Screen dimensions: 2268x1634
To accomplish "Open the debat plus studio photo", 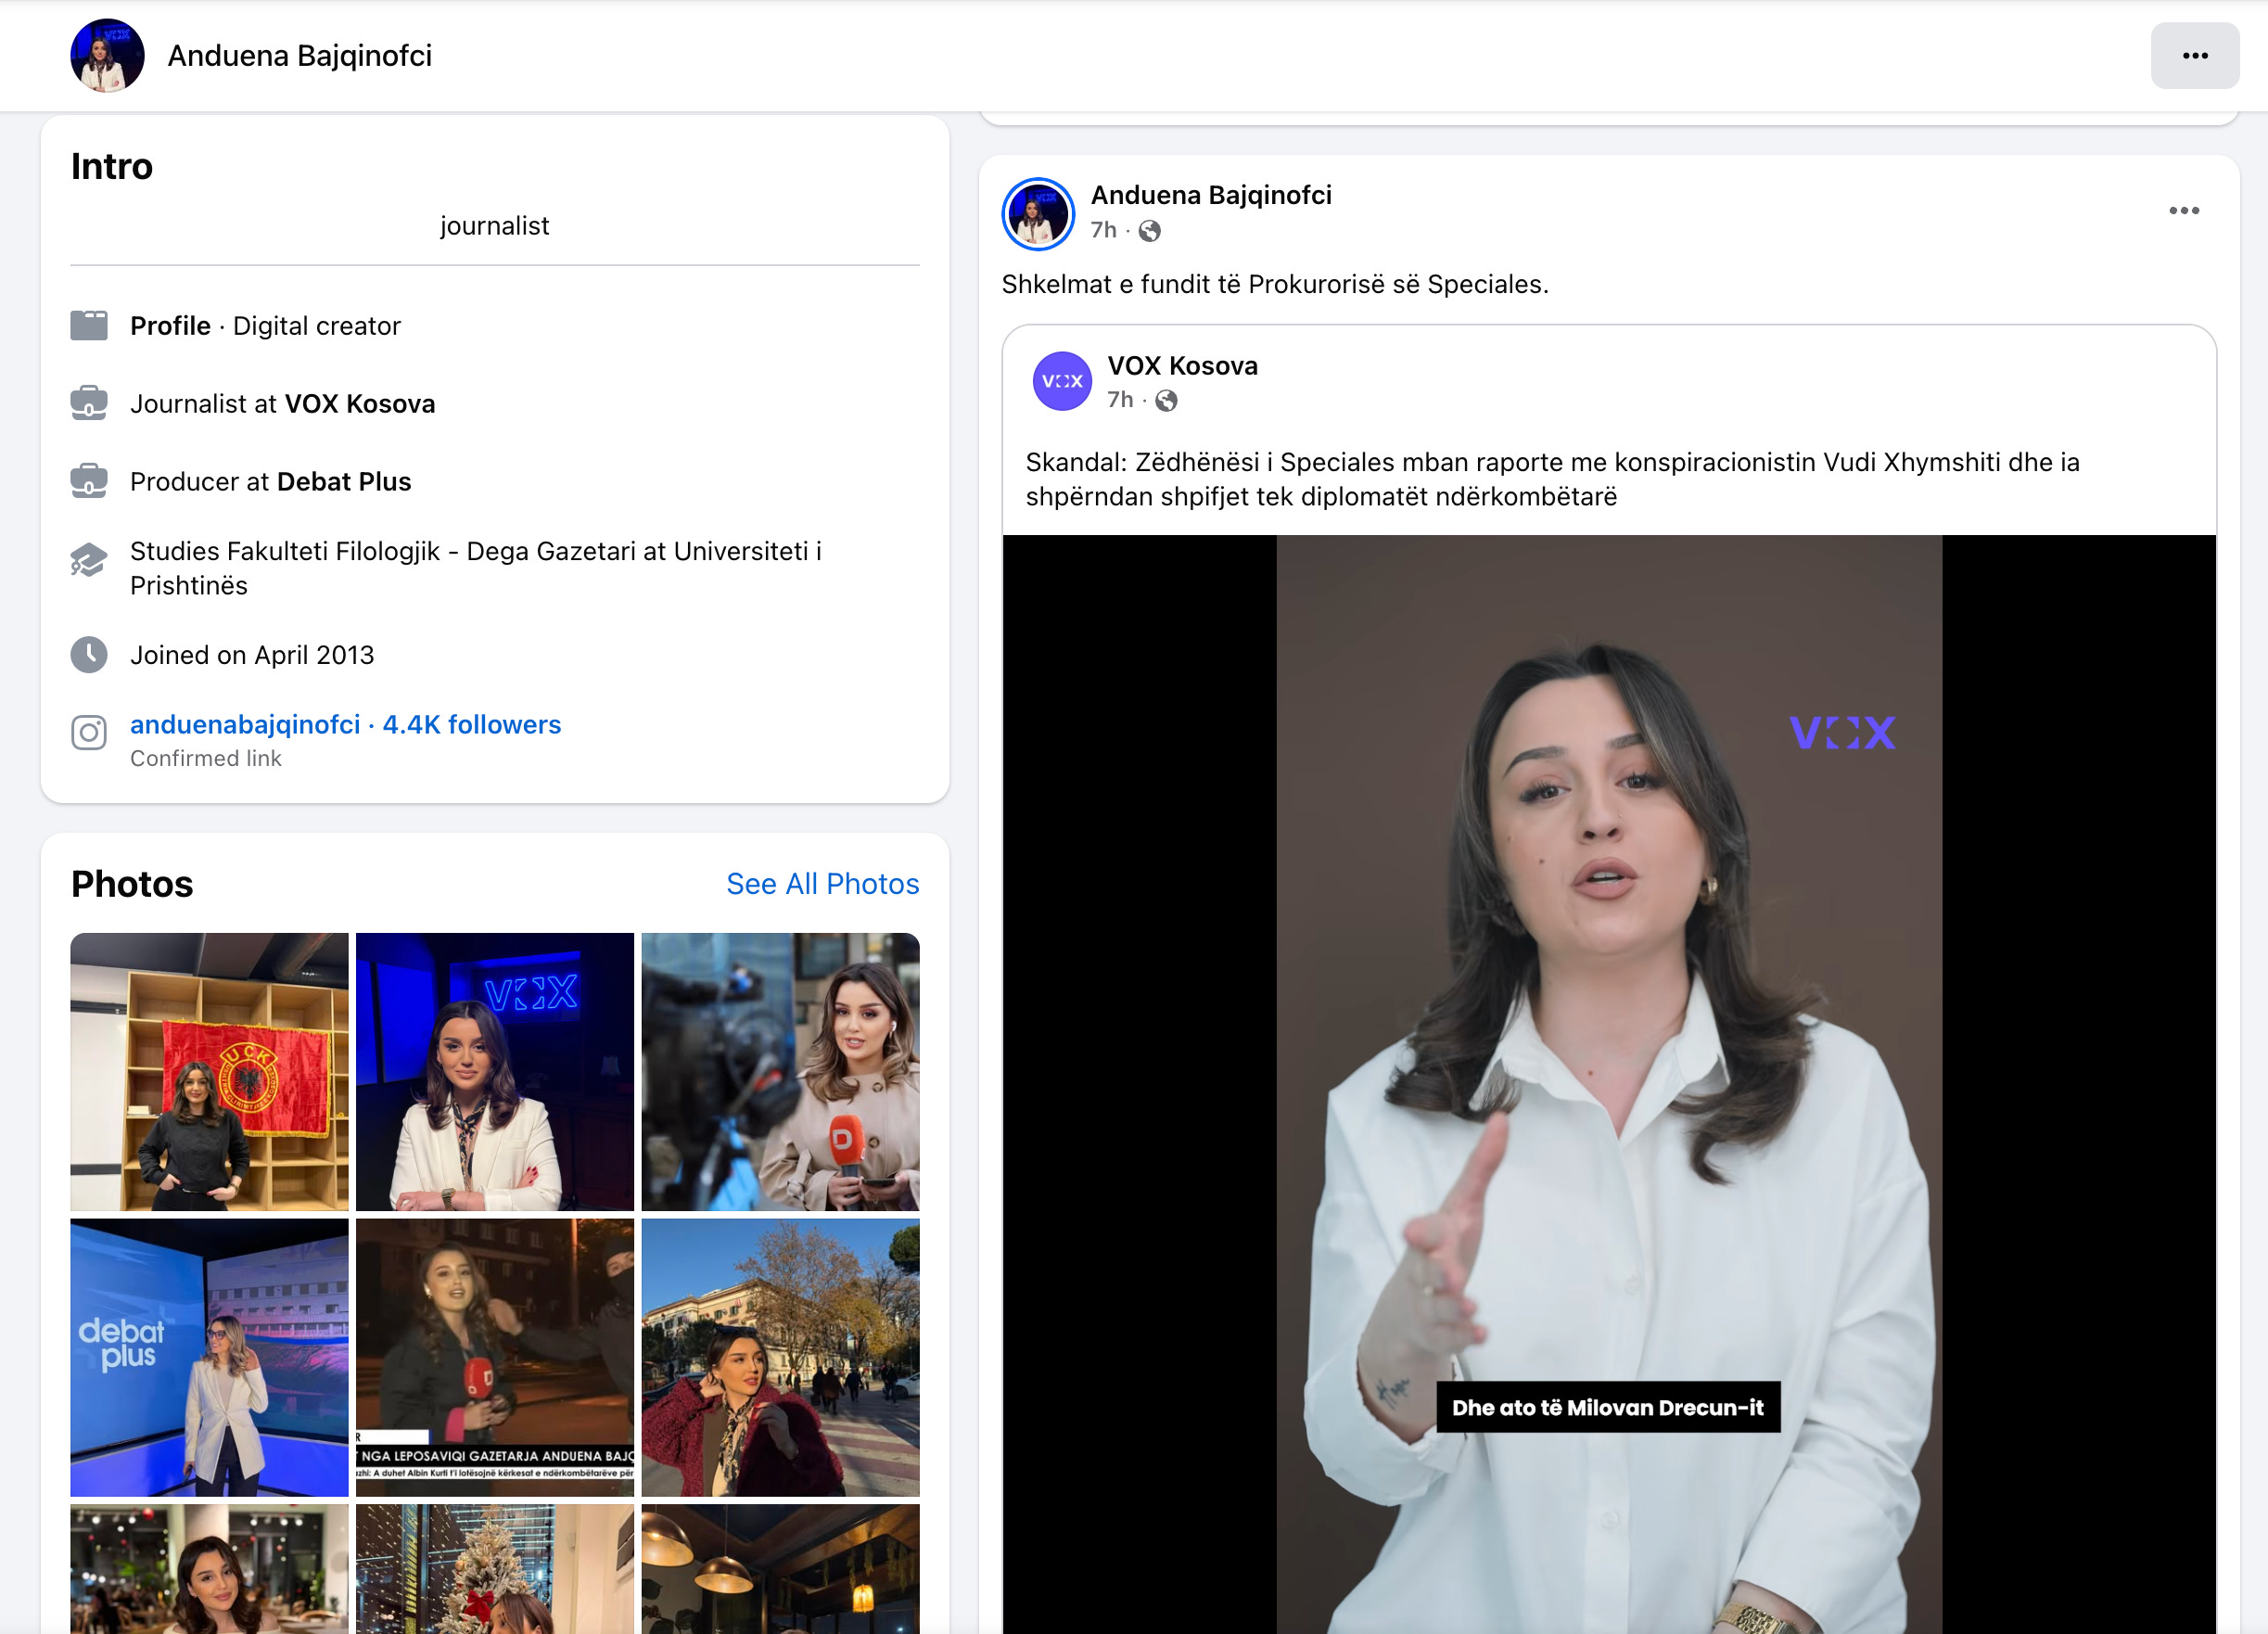I will pos(209,1357).
